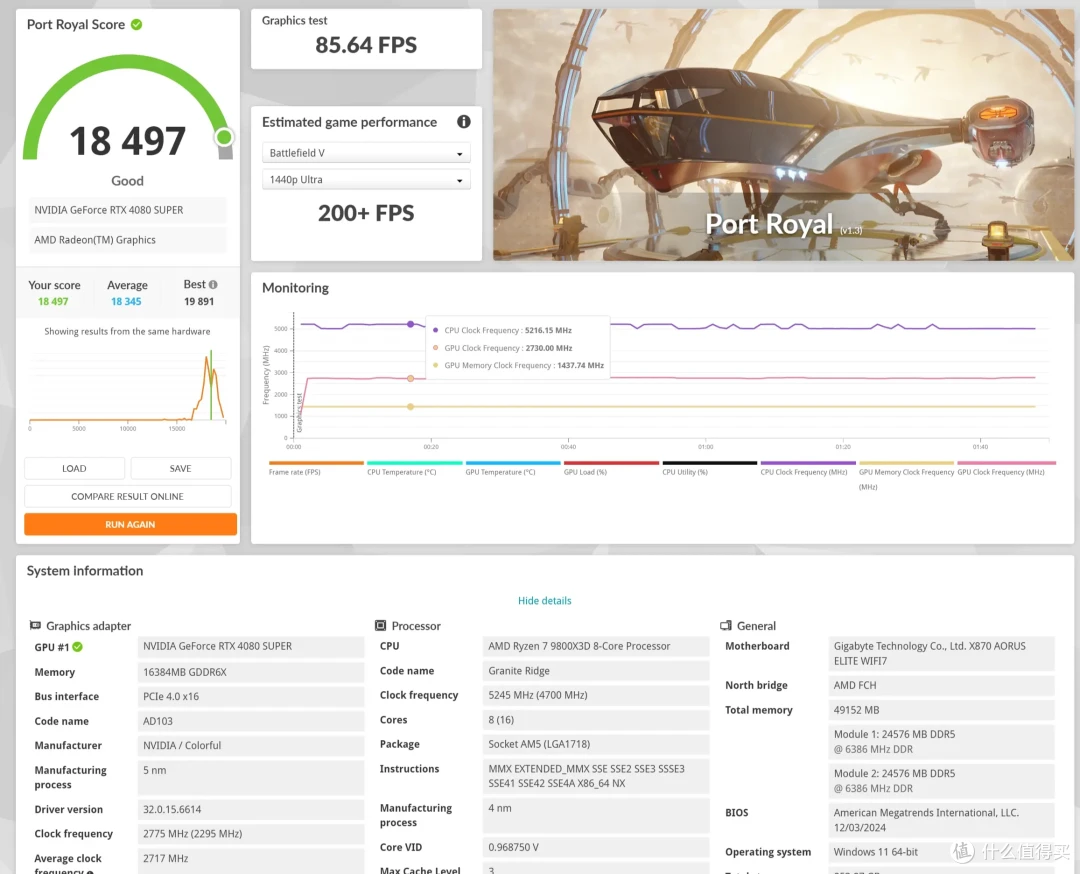Open the 1440p Ultra resolution dropdown
The width and height of the screenshot is (1080, 874).
pos(366,180)
